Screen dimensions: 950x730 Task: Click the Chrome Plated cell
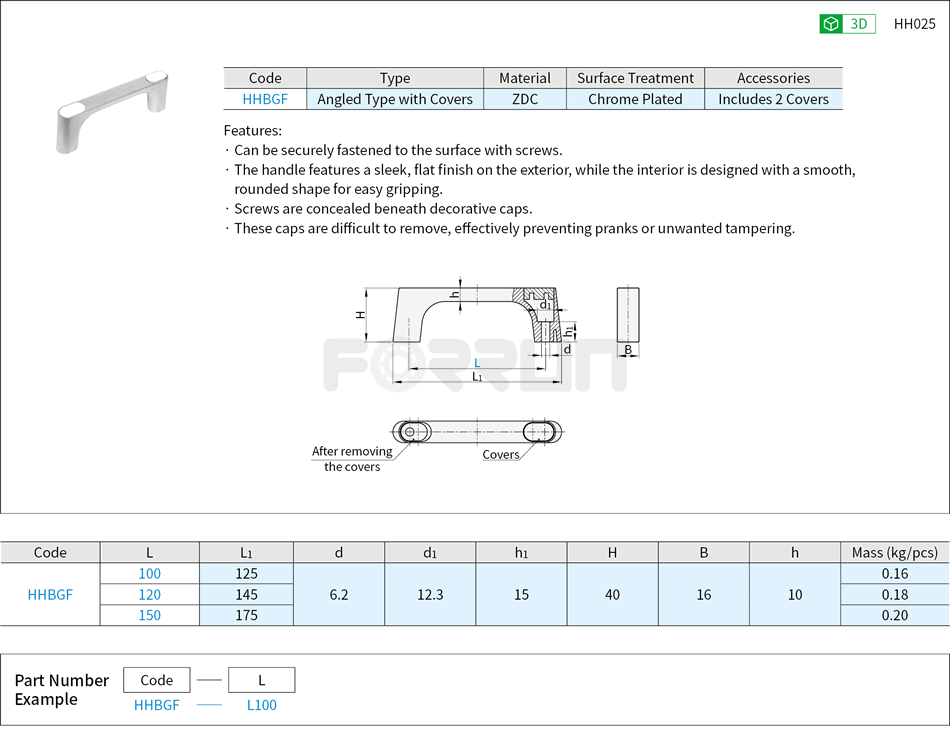pyautogui.click(x=635, y=99)
